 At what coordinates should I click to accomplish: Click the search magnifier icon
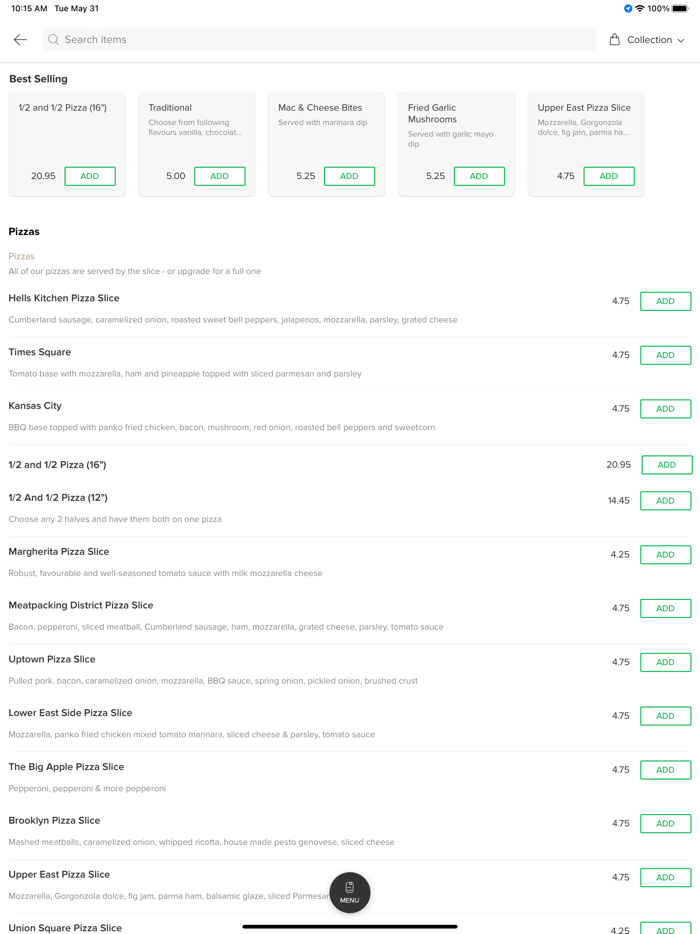click(x=54, y=40)
